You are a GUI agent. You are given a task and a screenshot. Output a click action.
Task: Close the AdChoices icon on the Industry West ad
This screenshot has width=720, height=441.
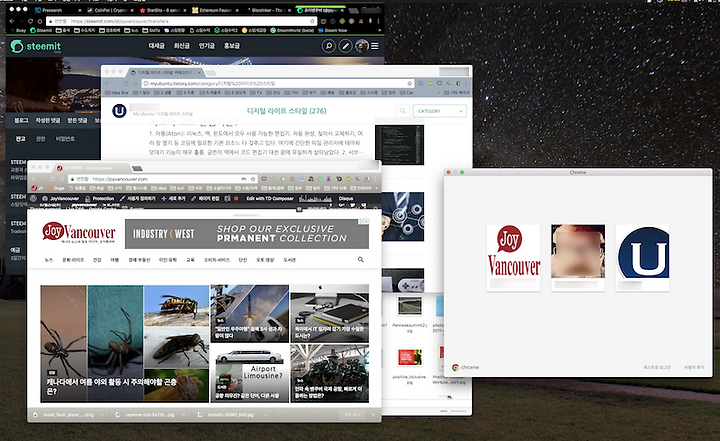366,221
